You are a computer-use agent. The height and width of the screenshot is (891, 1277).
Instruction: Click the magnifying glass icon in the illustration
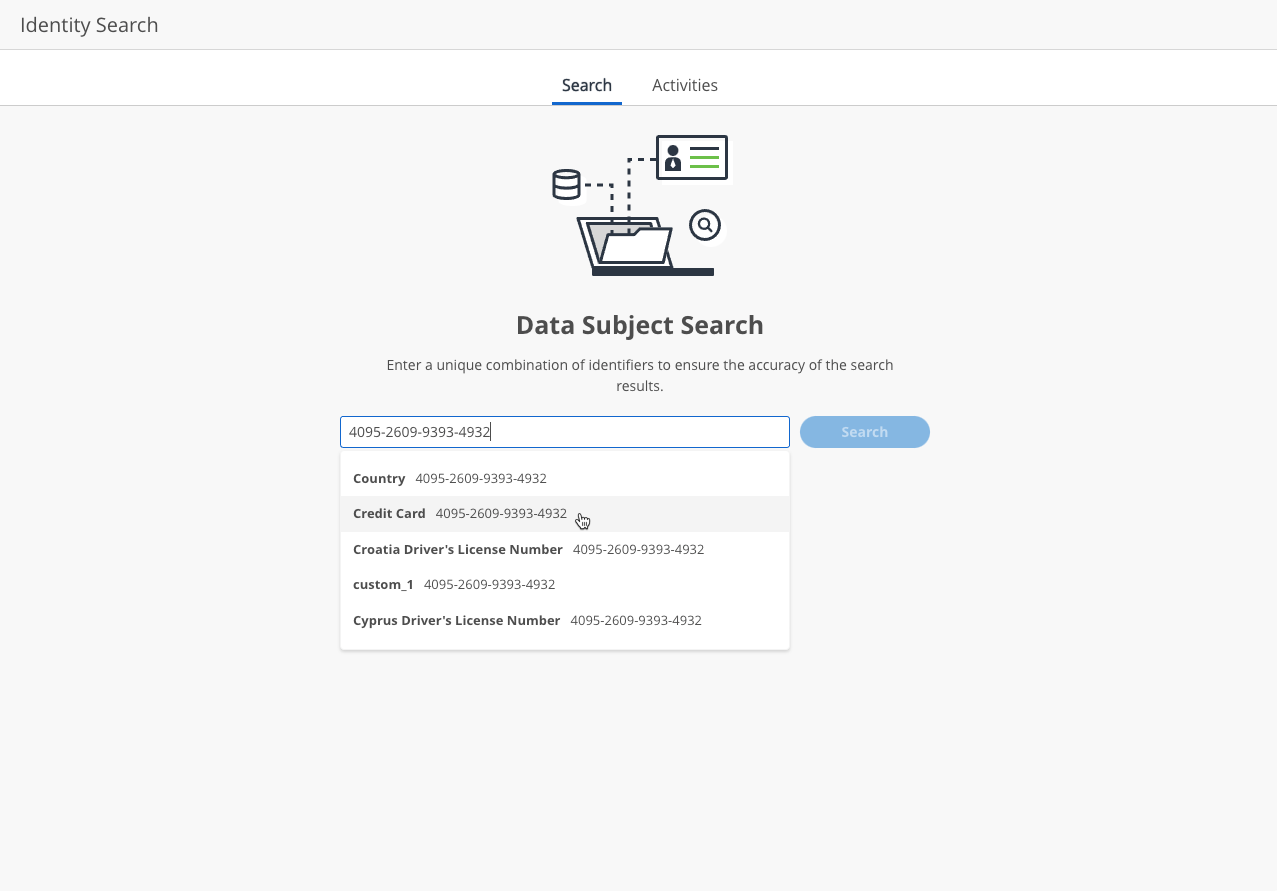pos(705,225)
